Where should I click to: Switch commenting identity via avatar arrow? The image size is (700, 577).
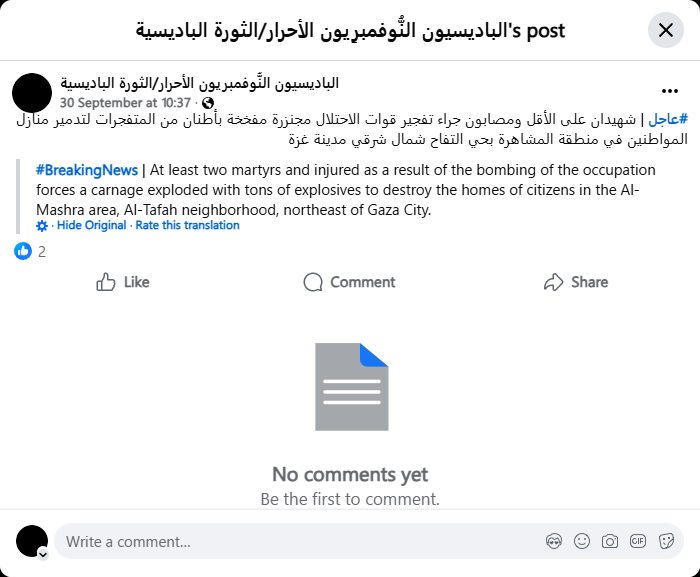[x=42, y=553]
